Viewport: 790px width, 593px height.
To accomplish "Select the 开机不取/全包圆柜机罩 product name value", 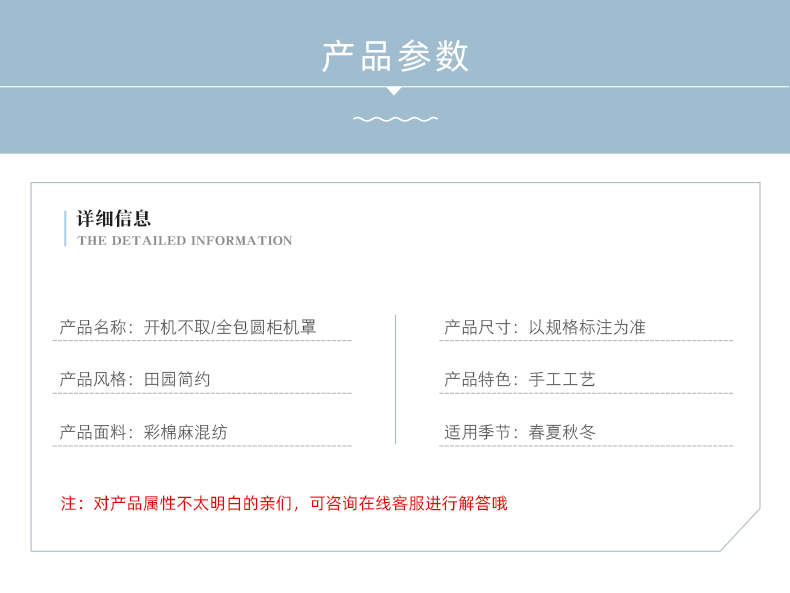I will tap(231, 327).
